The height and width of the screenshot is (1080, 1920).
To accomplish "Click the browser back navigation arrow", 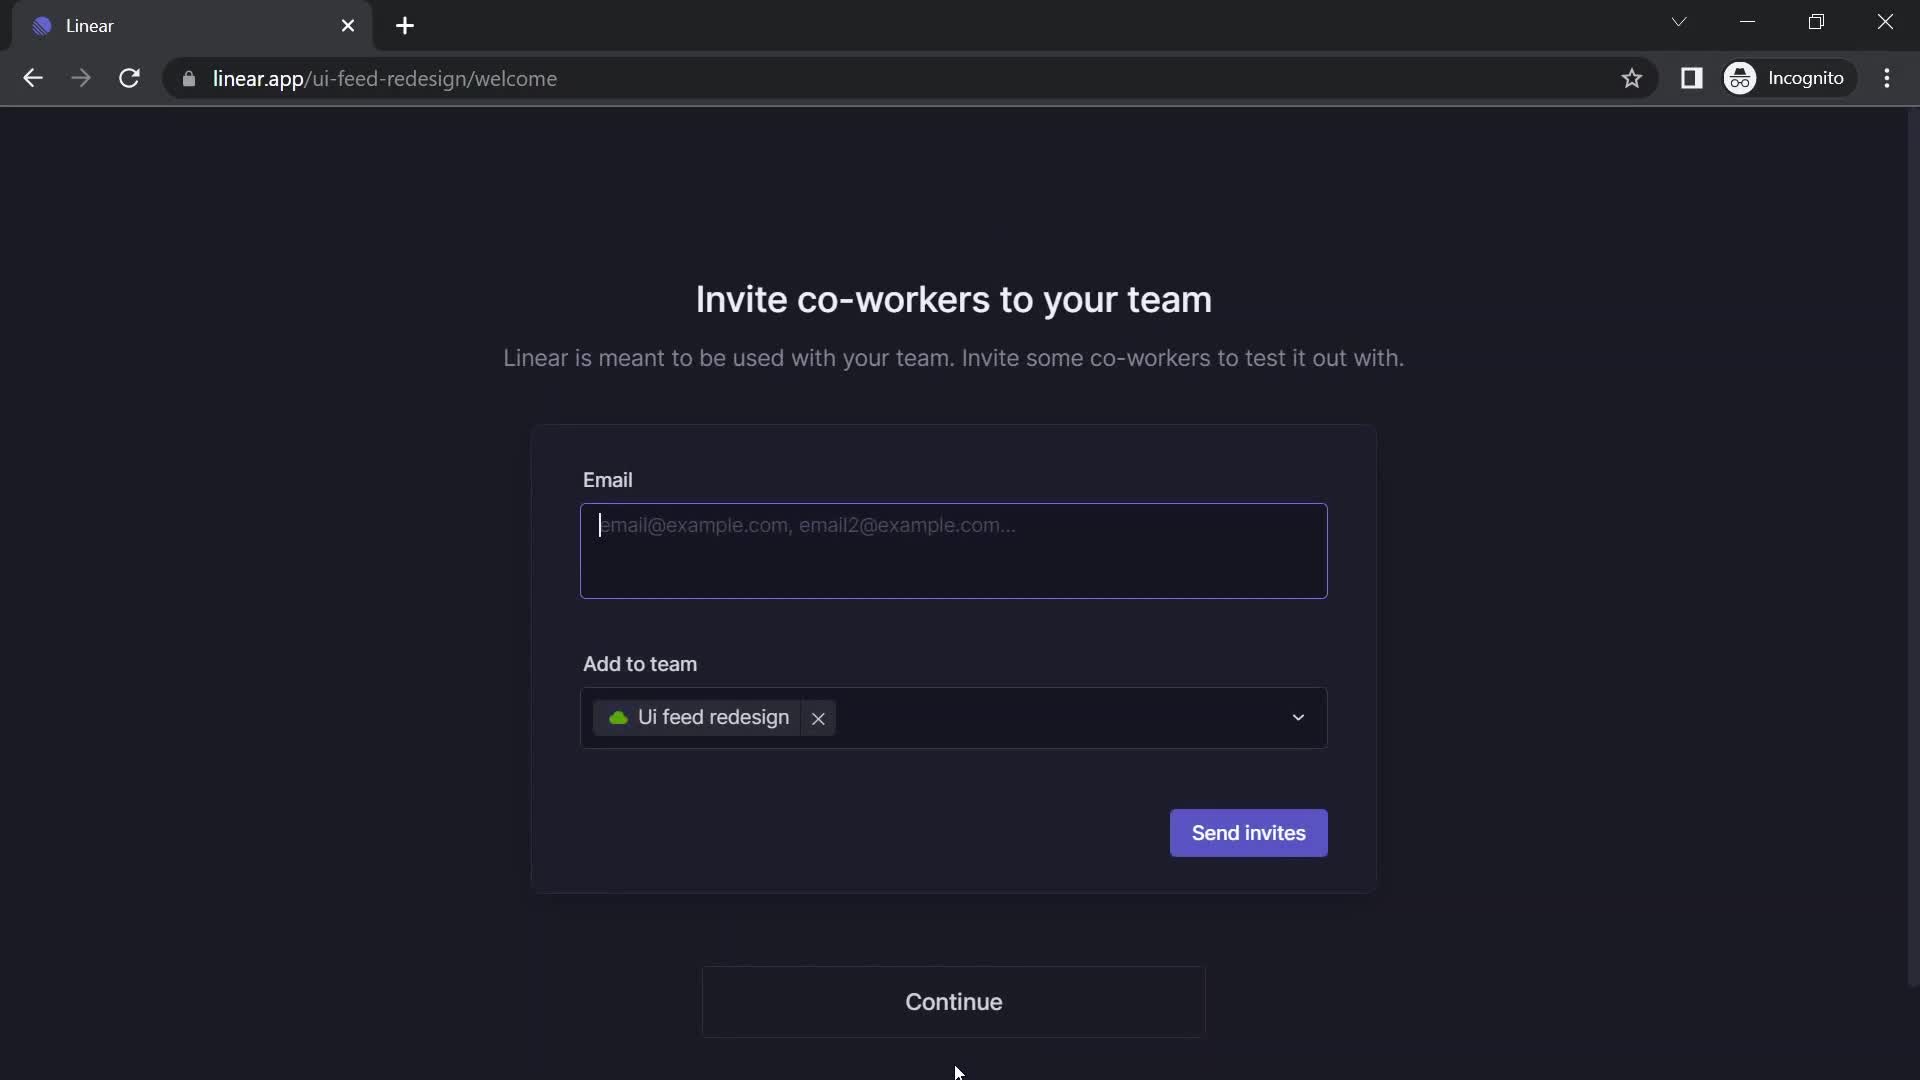I will tap(33, 79).
